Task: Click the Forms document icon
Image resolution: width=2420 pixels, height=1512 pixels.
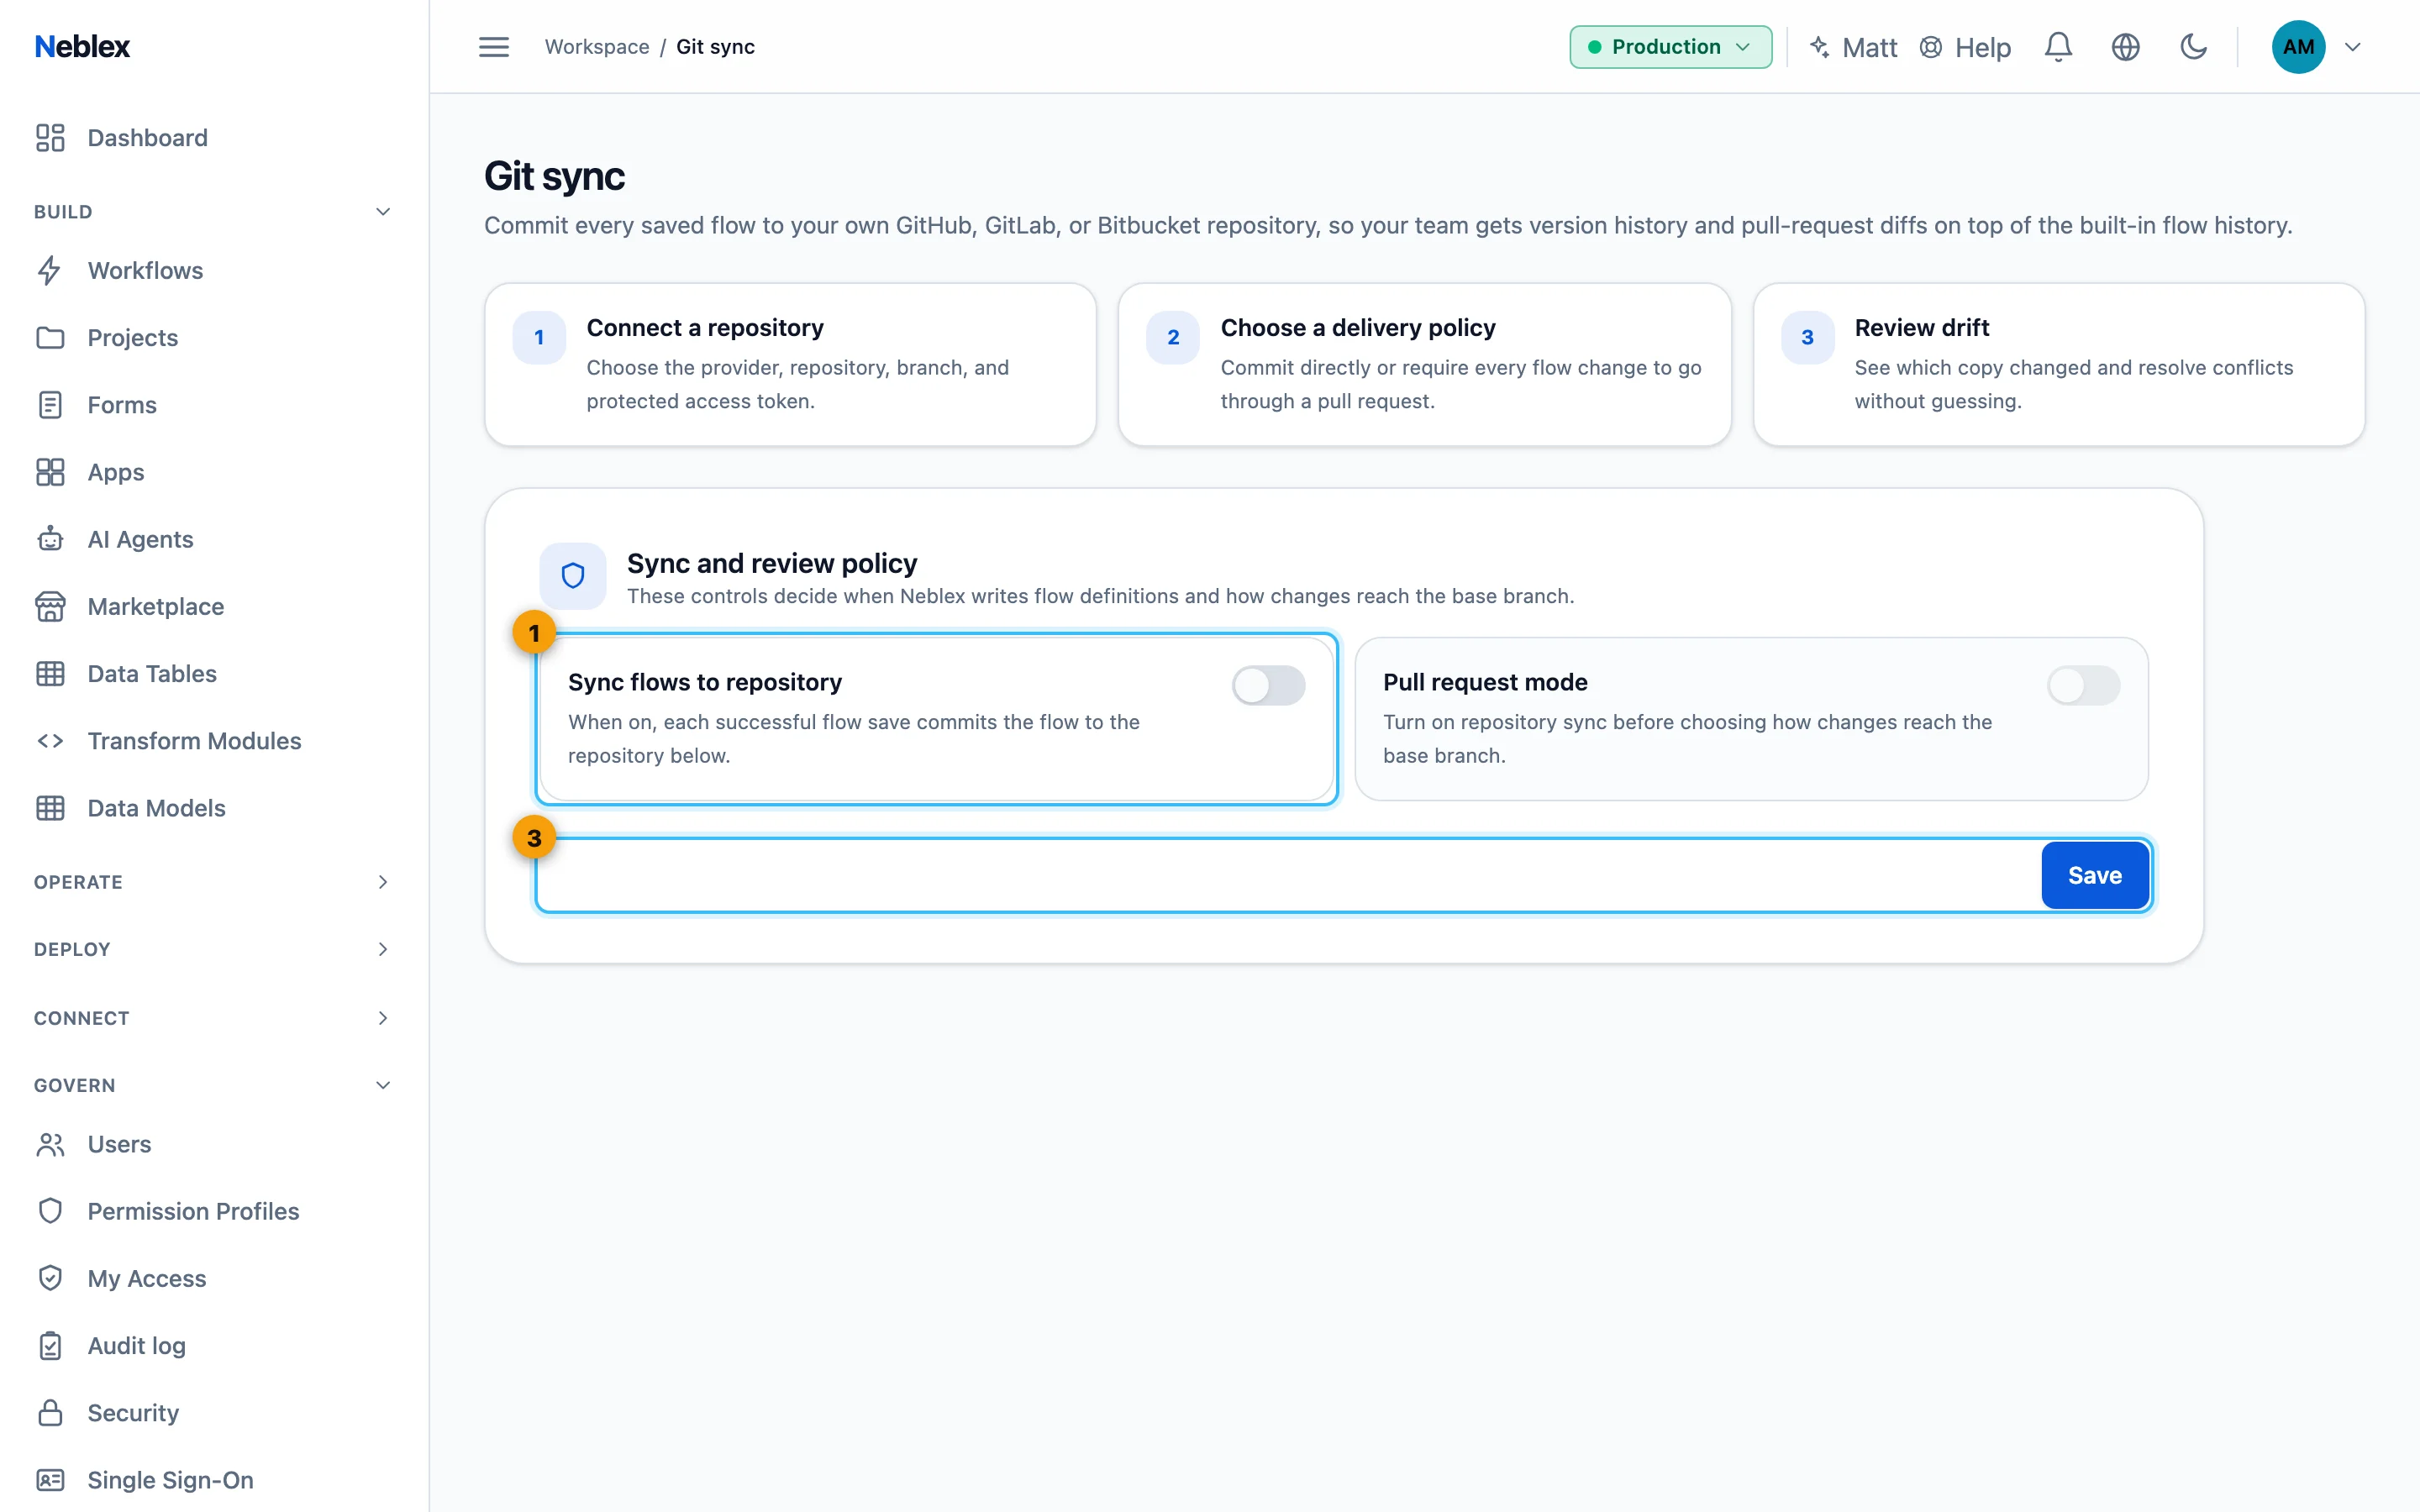Action: pos(50,405)
